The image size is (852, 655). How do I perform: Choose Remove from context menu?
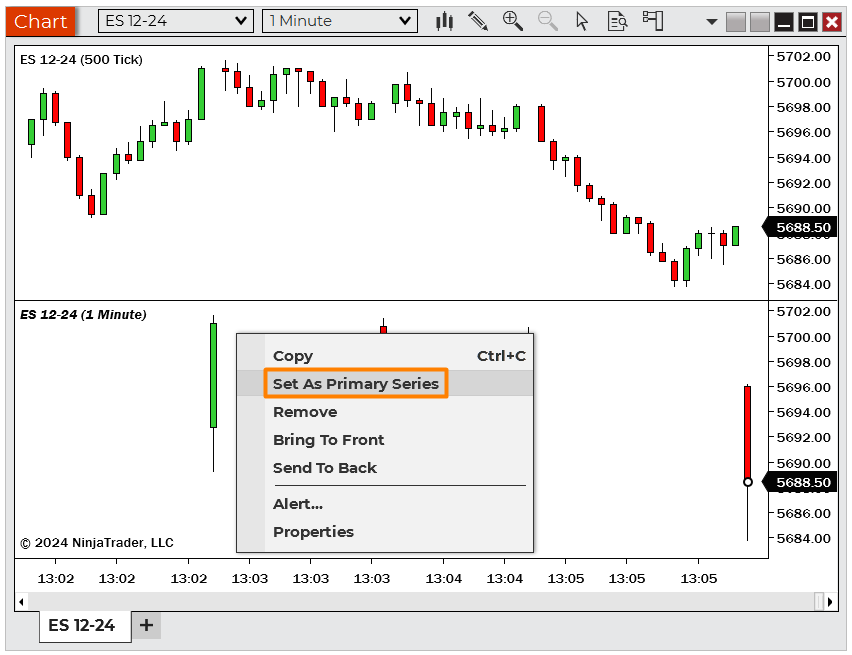[x=385, y=412]
